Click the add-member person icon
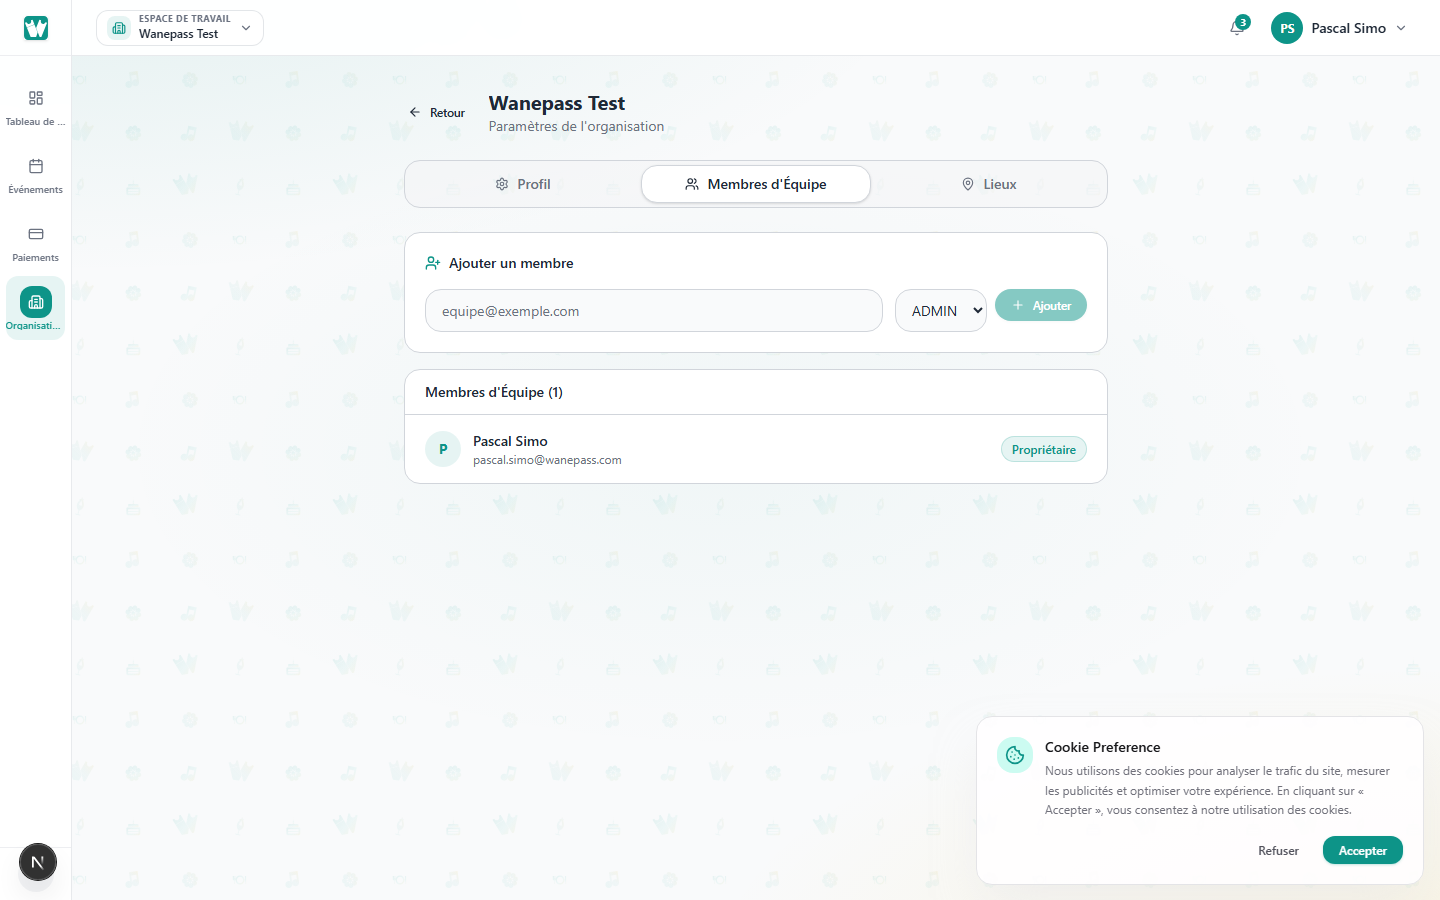Screen dimensions: 1440x900 pyautogui.click(x=433, y=263)
